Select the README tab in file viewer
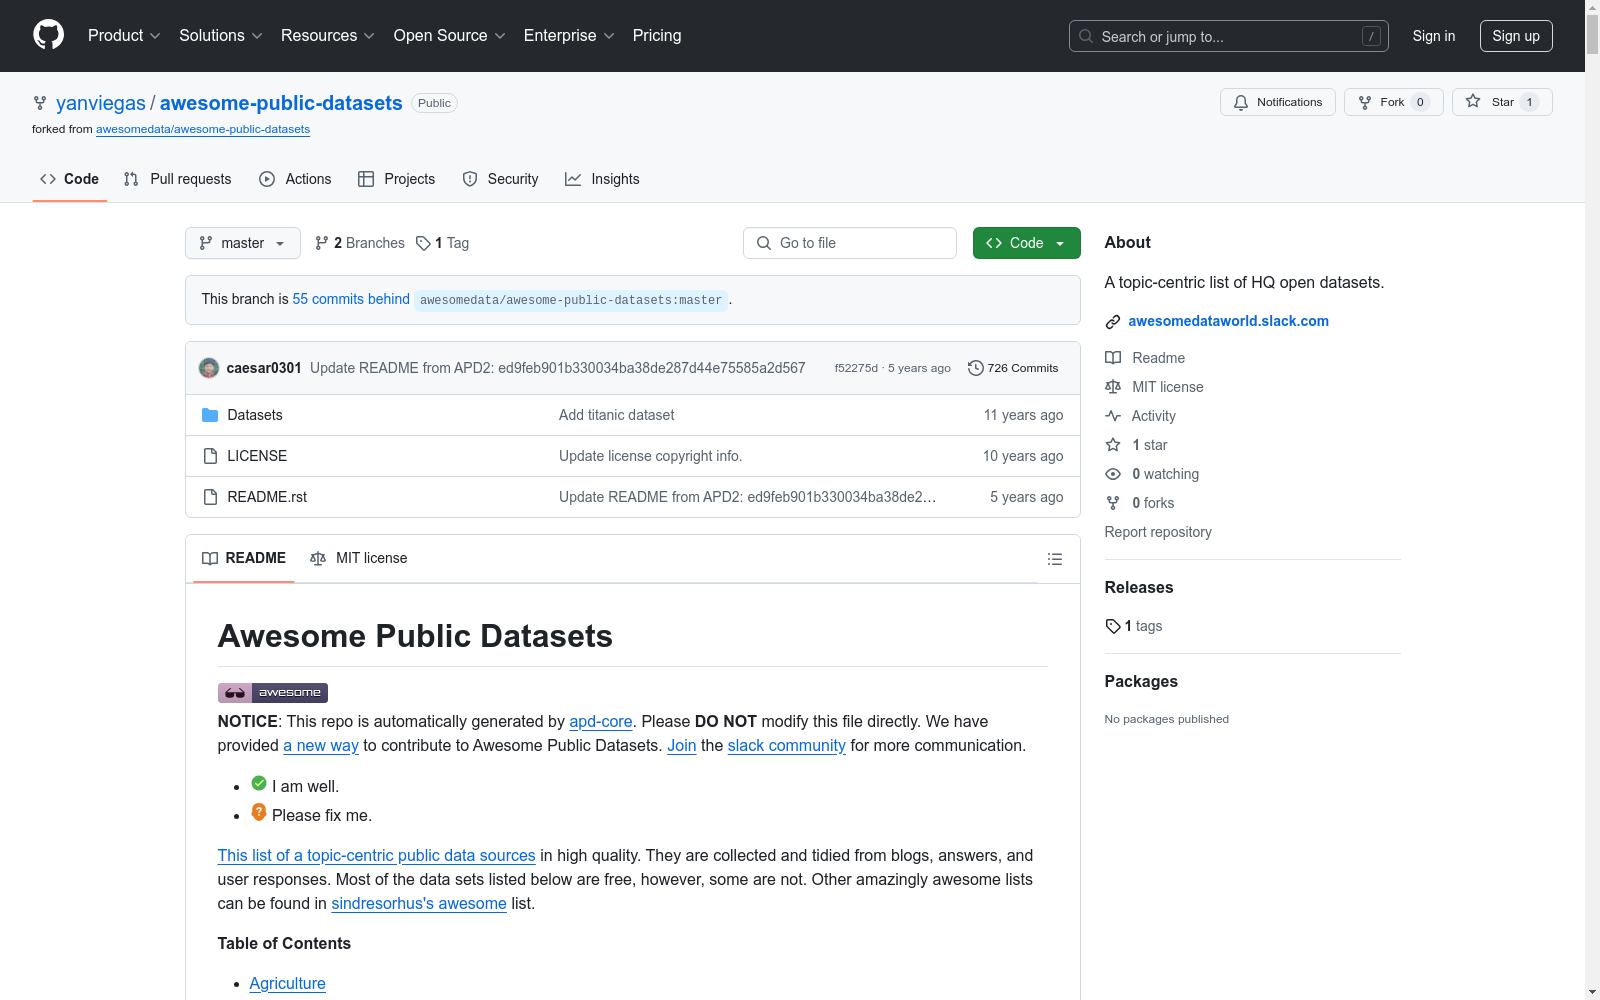 point(244,558)
